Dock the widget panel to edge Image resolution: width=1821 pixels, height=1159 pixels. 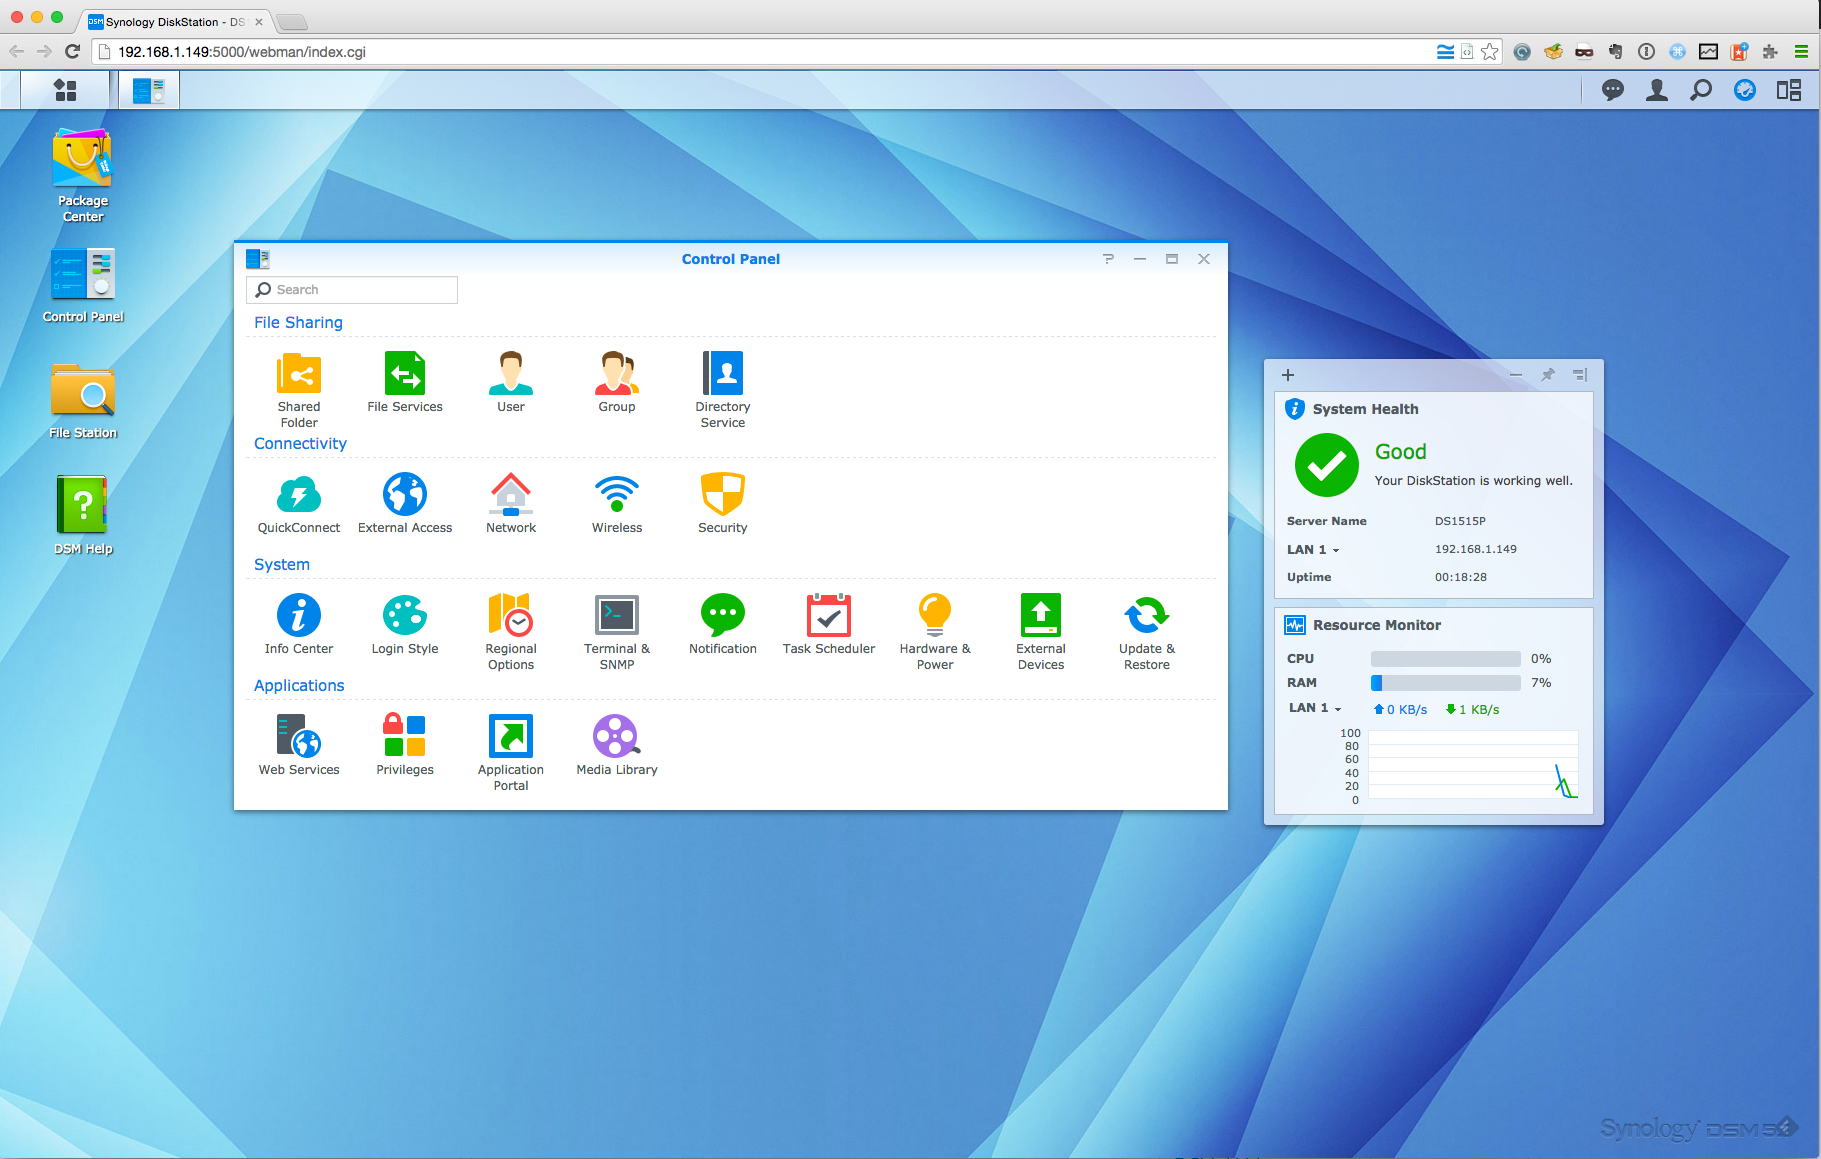pos(1580,375)
